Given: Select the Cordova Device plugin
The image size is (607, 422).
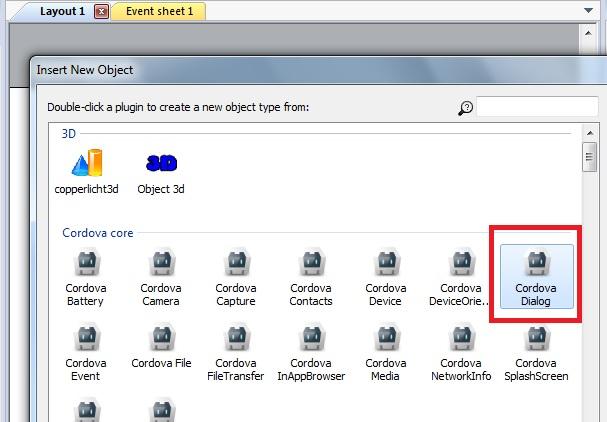Looking at the screenshot, I should pos(386,277).
